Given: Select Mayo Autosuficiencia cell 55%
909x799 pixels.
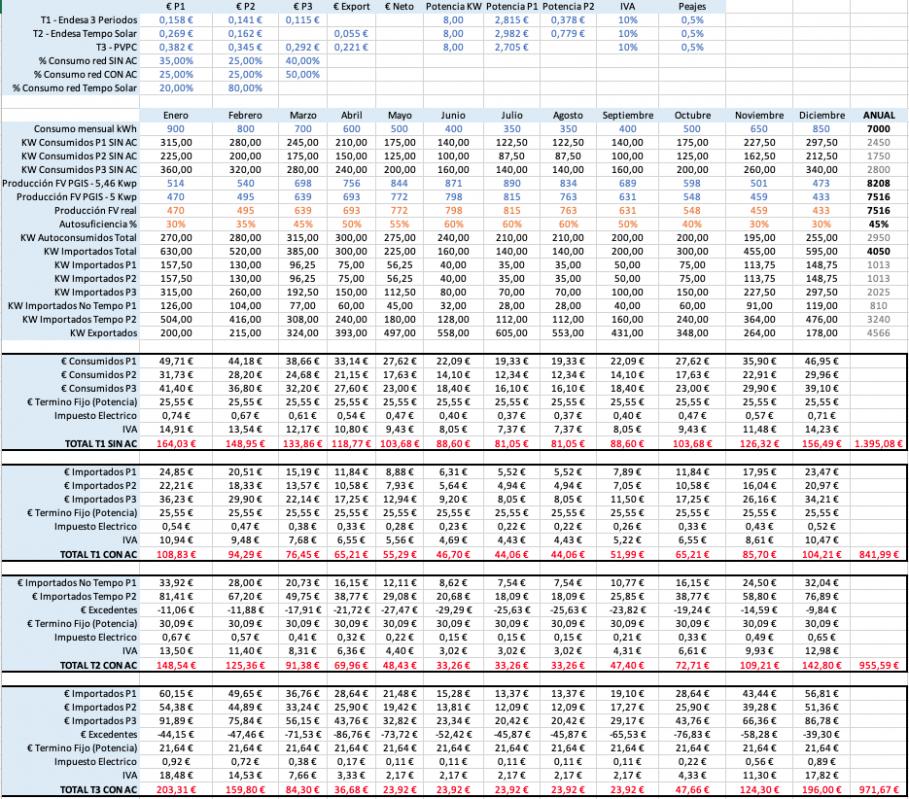Looking at the screenshot, I should tap(399, 224).
